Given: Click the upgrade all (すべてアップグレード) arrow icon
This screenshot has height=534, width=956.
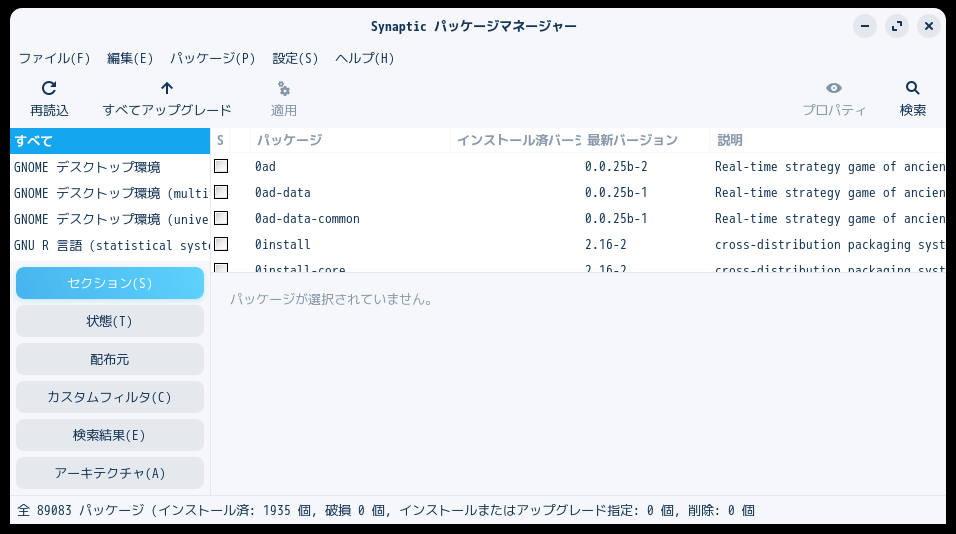Looking at the screenshot, I should click(x=167, y=89).
